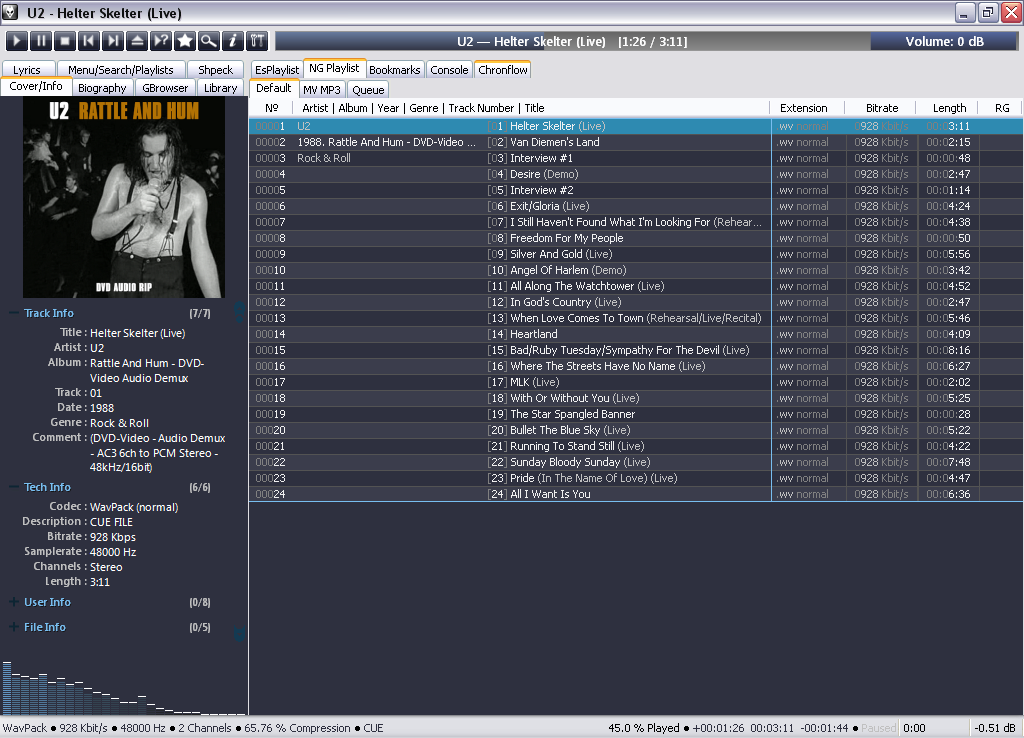Select track 11 All Along The Watchtower
Viewport: 1024px width, 738px height.
click(x=635, y=286)
